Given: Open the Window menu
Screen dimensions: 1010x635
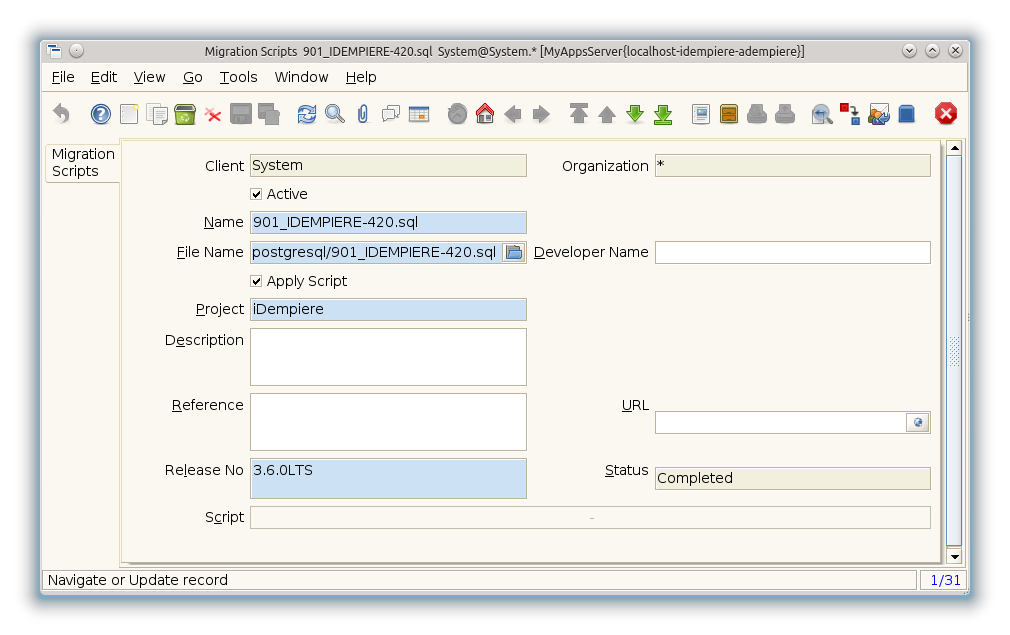Looking at the screenshot, I should tap(301, 77).
